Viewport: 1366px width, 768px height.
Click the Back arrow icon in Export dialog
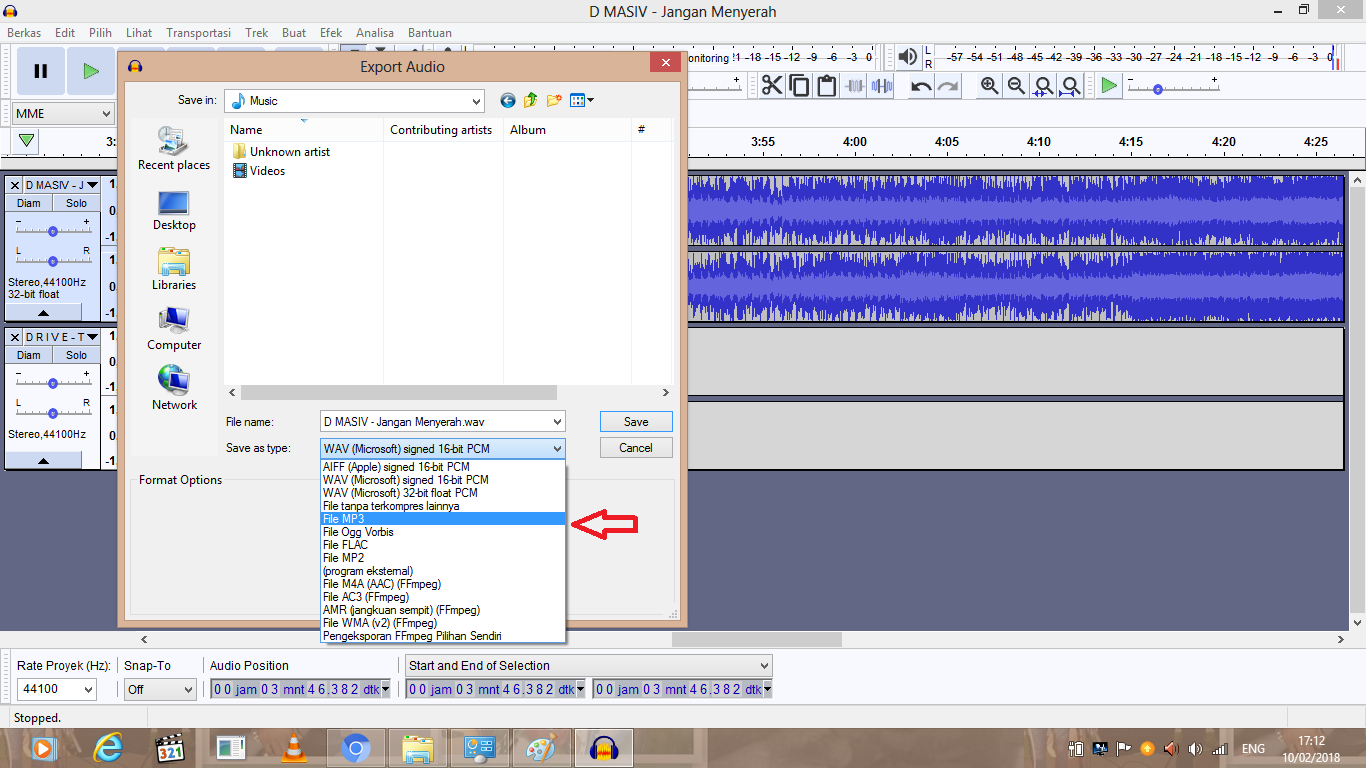point(508,100)
